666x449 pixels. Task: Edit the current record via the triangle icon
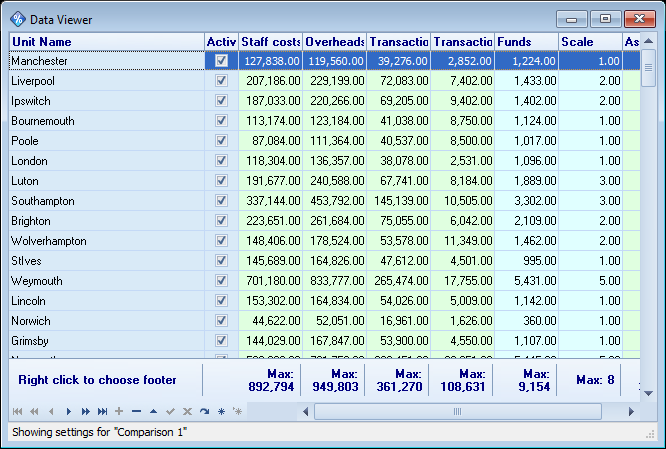[153, 411]
